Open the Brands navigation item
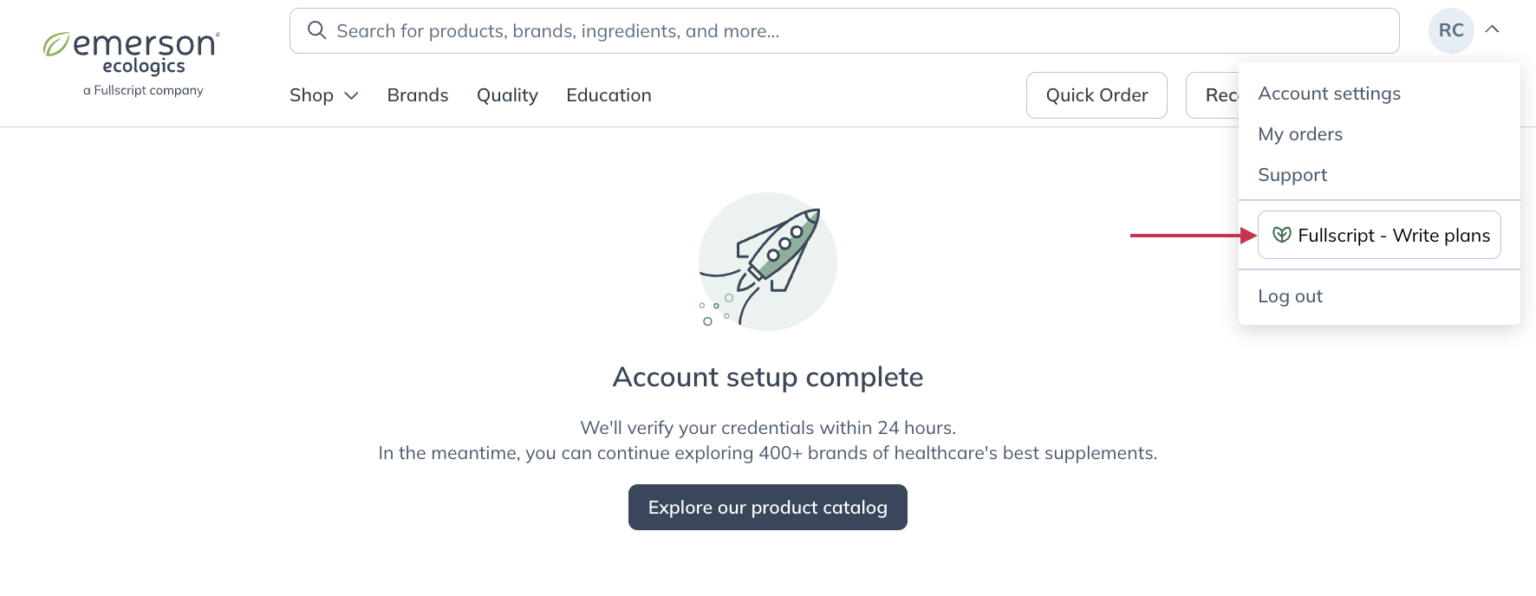 coord(417,95)
